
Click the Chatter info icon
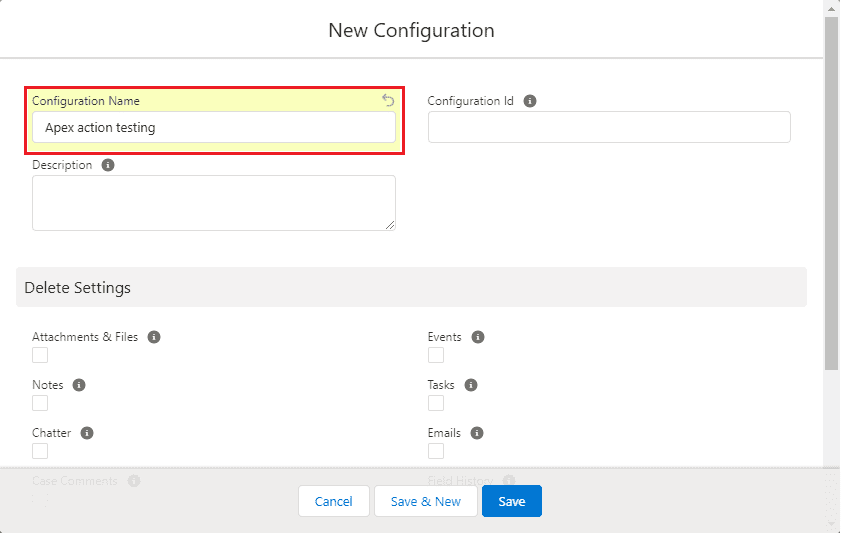coord(87,433)
